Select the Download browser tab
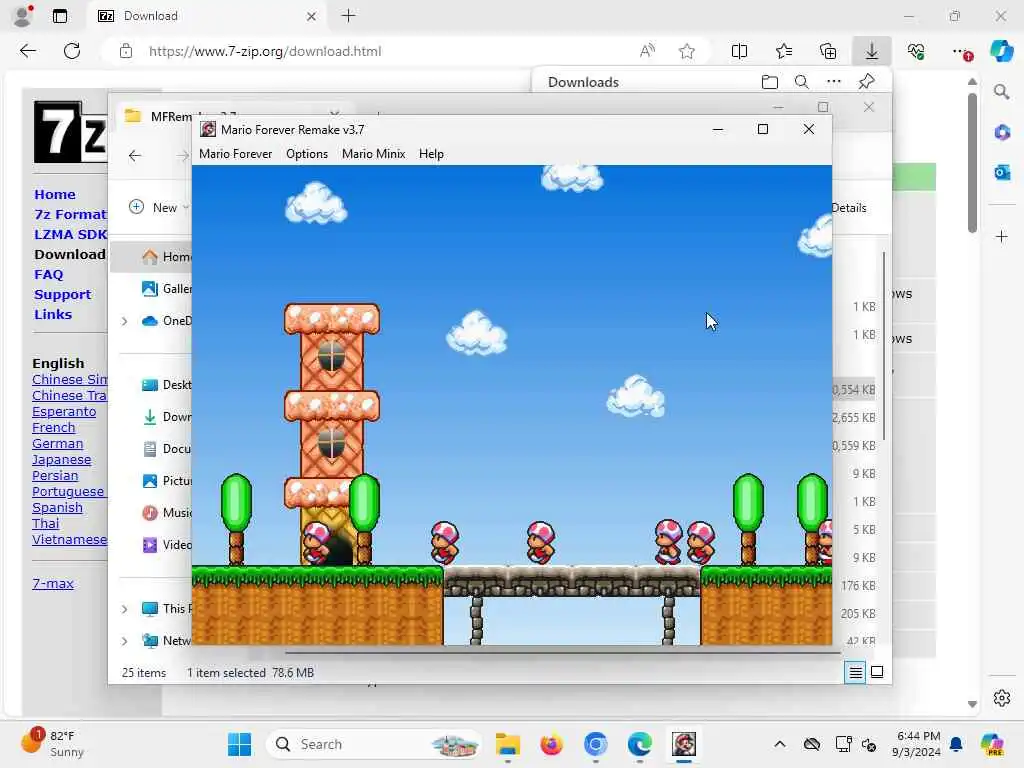 coord(208,16)
